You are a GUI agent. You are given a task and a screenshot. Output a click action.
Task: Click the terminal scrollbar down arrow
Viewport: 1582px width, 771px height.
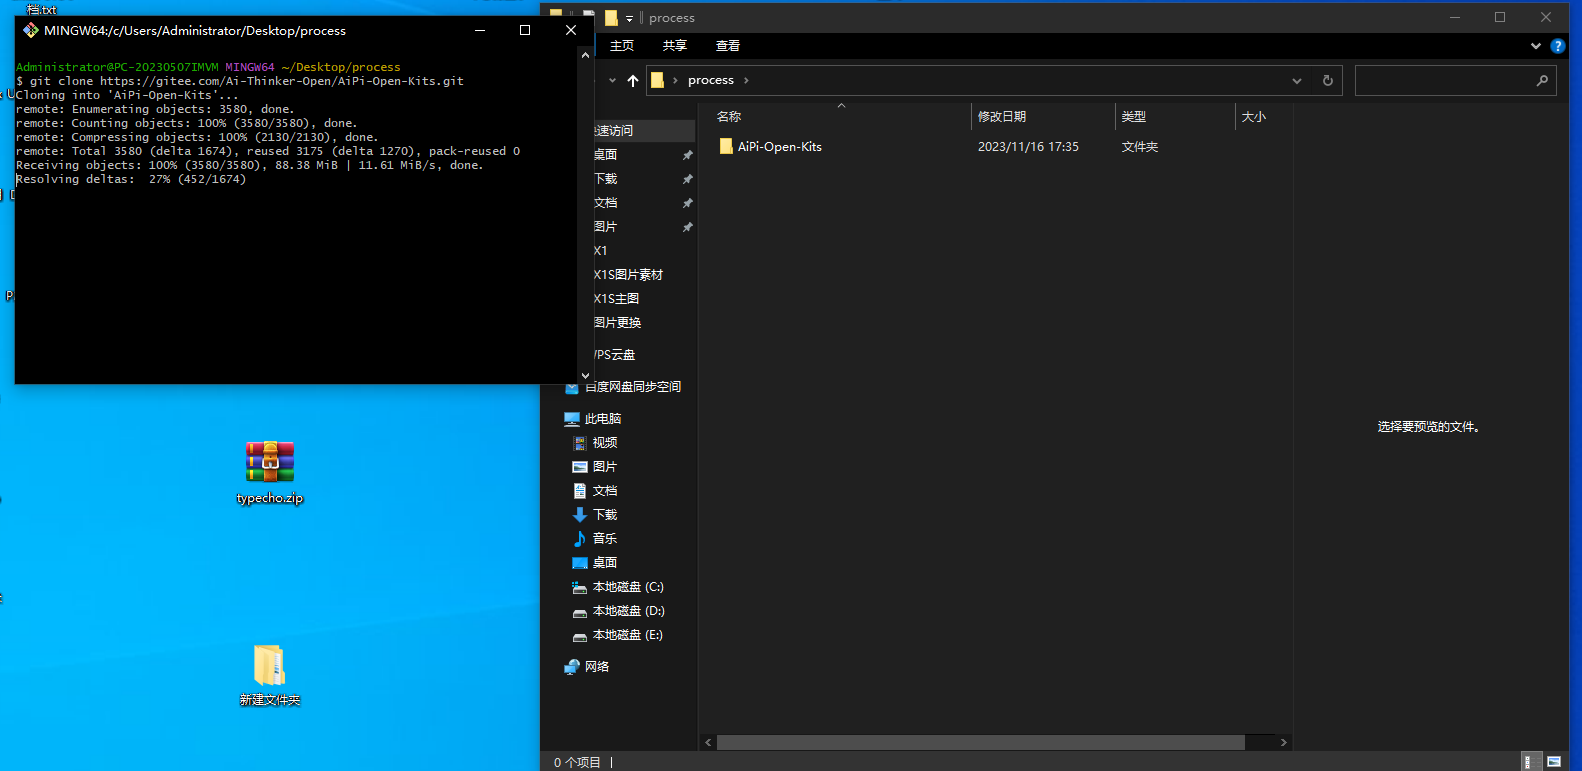(x=586, y=376)
